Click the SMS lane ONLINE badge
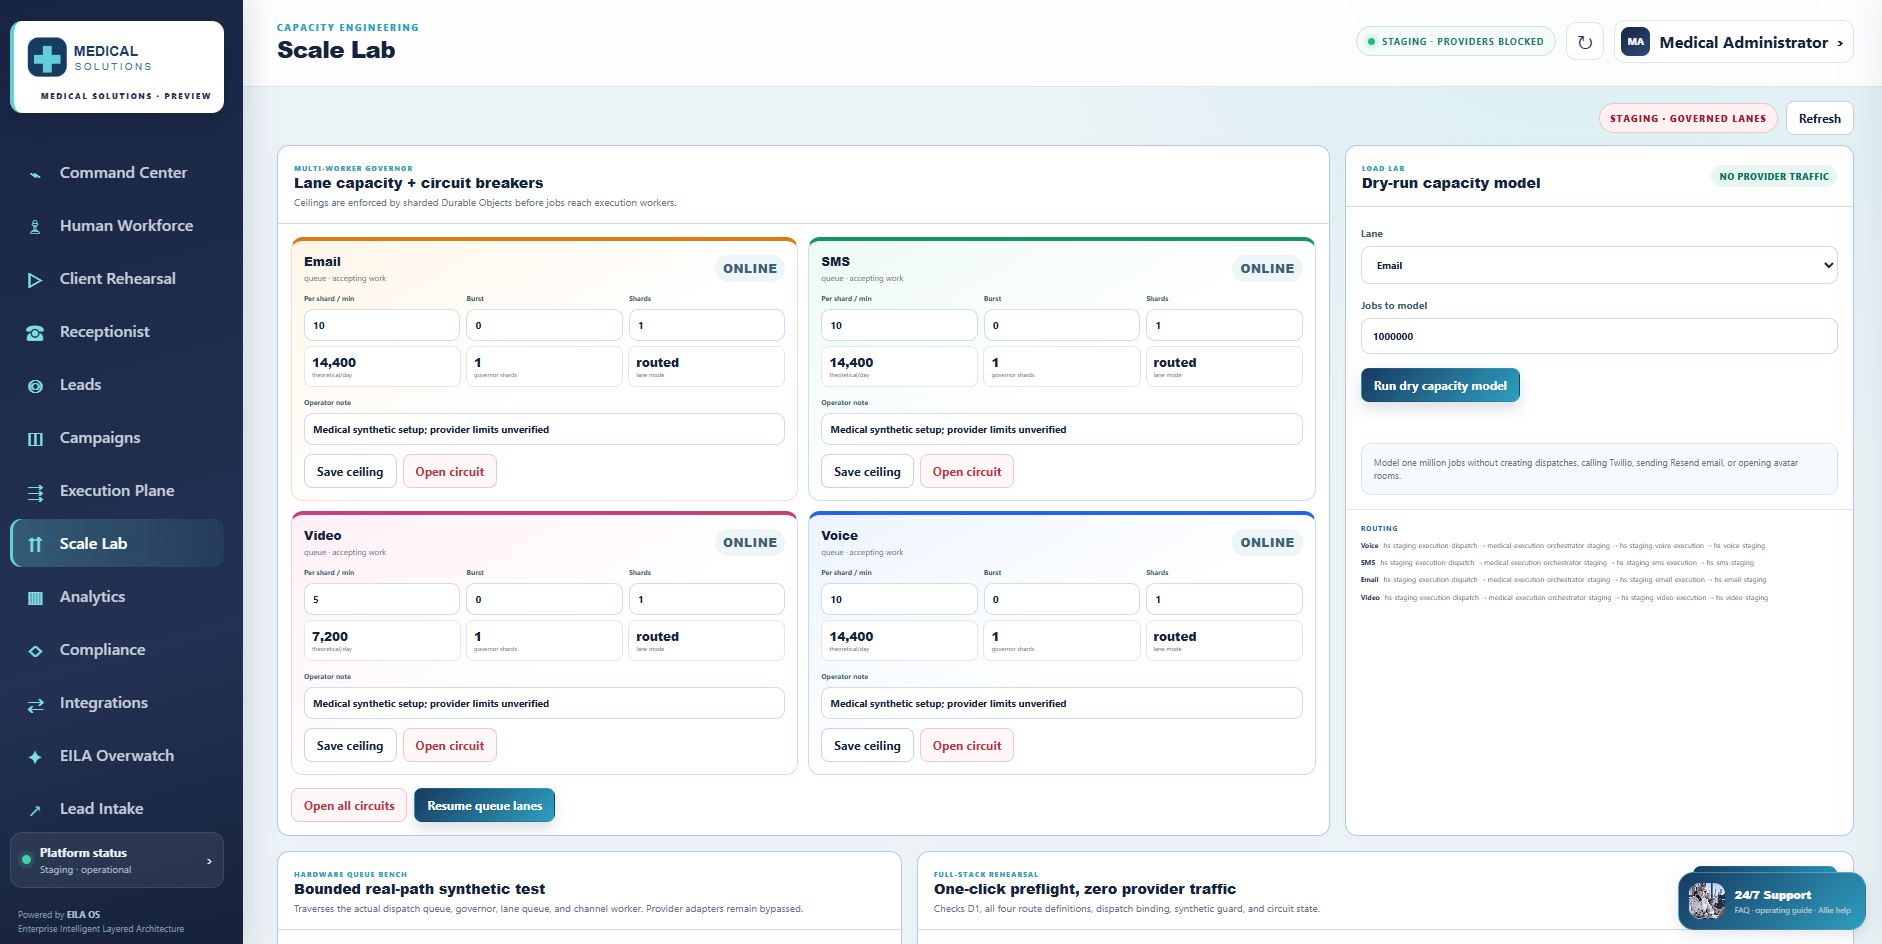Screen dimensions: 1882x944 (x=1267, y=268)
